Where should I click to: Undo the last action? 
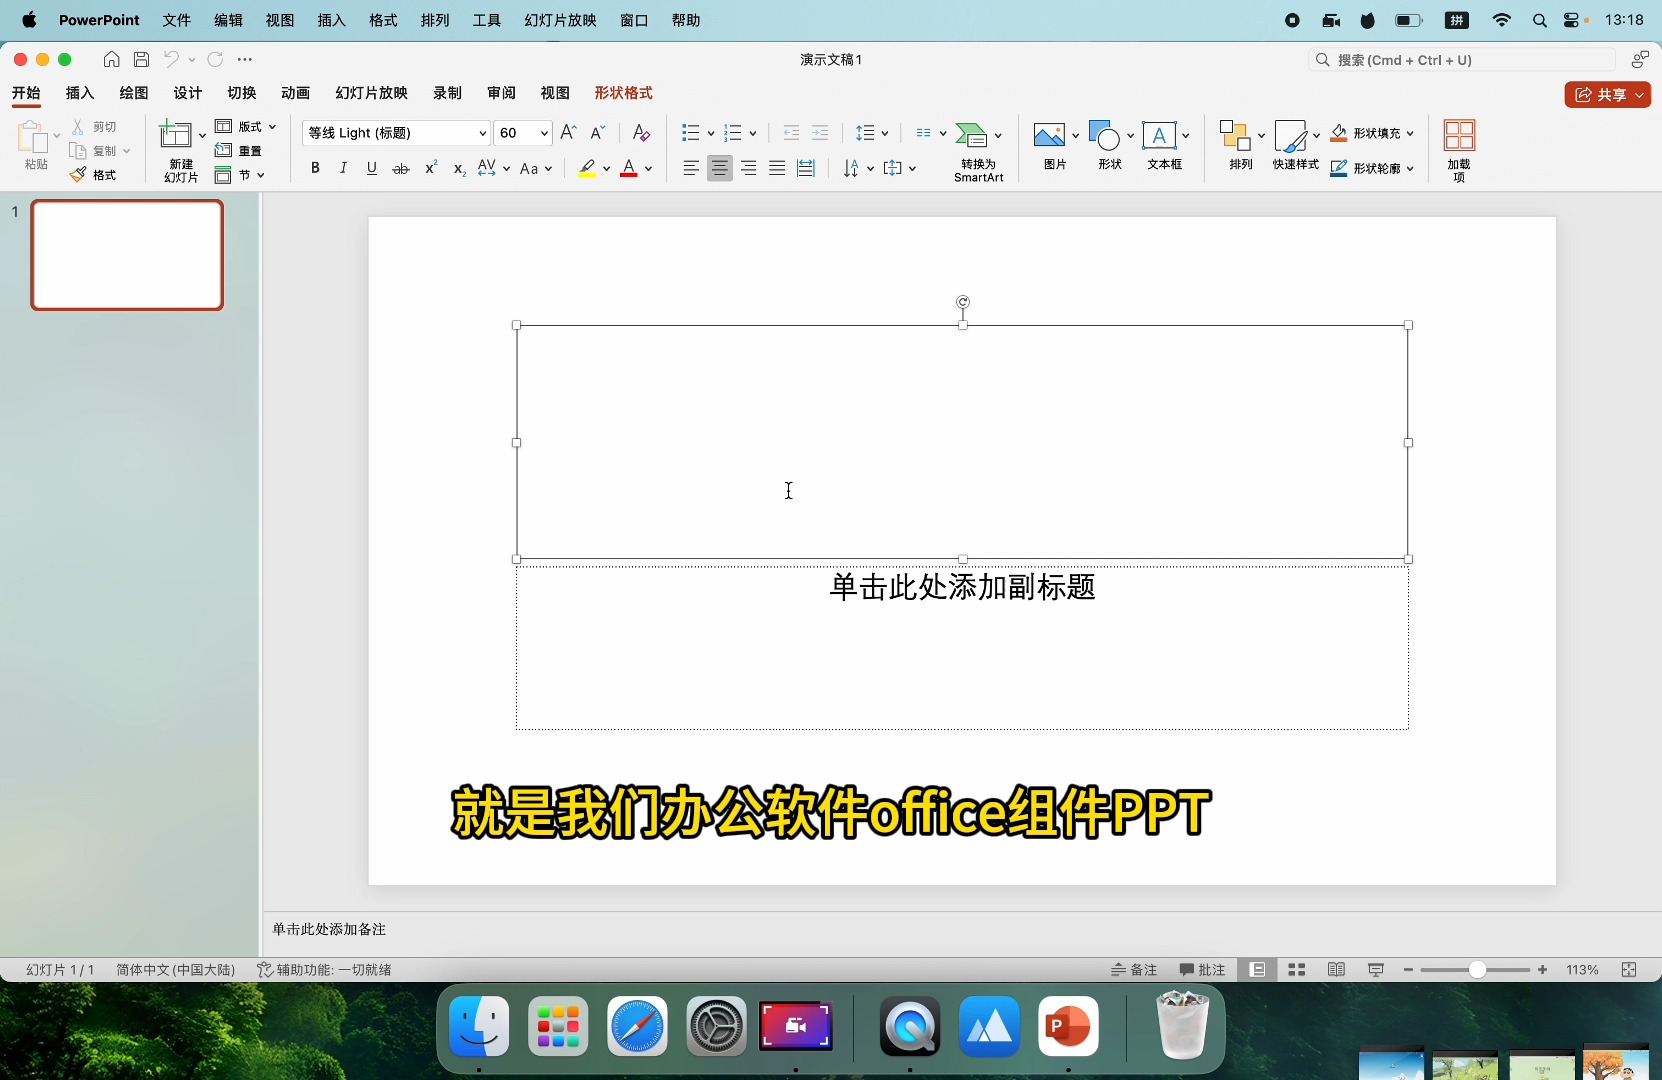[171, 59]
